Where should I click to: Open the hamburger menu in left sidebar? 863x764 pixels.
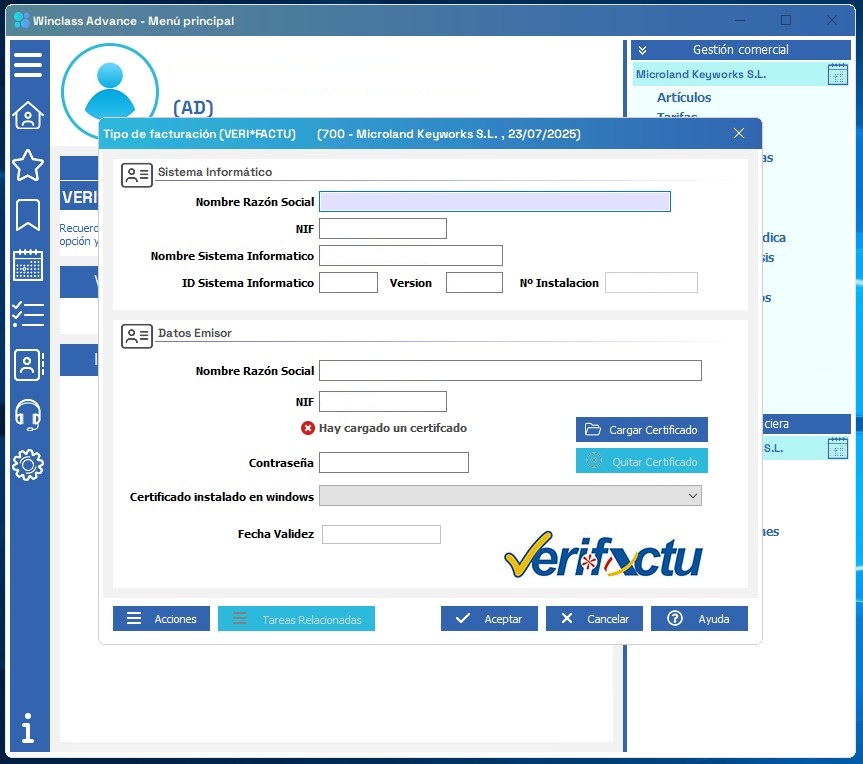point(28,66)
